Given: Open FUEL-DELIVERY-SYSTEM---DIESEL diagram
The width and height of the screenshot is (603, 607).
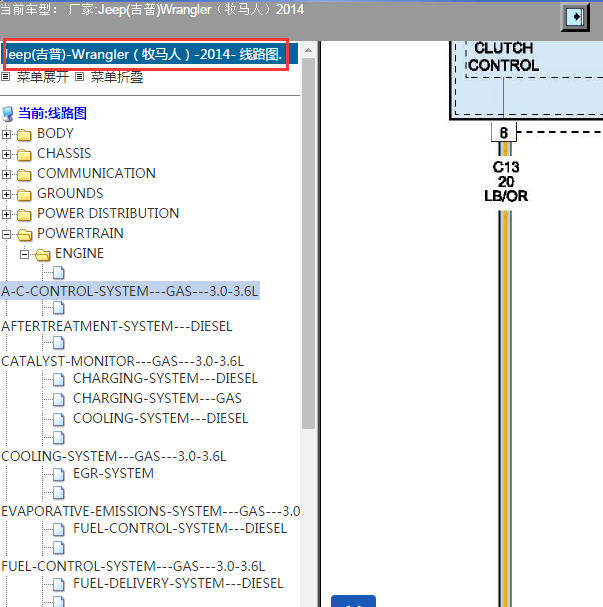Looking at the screenshot, I should coord(178,583).
